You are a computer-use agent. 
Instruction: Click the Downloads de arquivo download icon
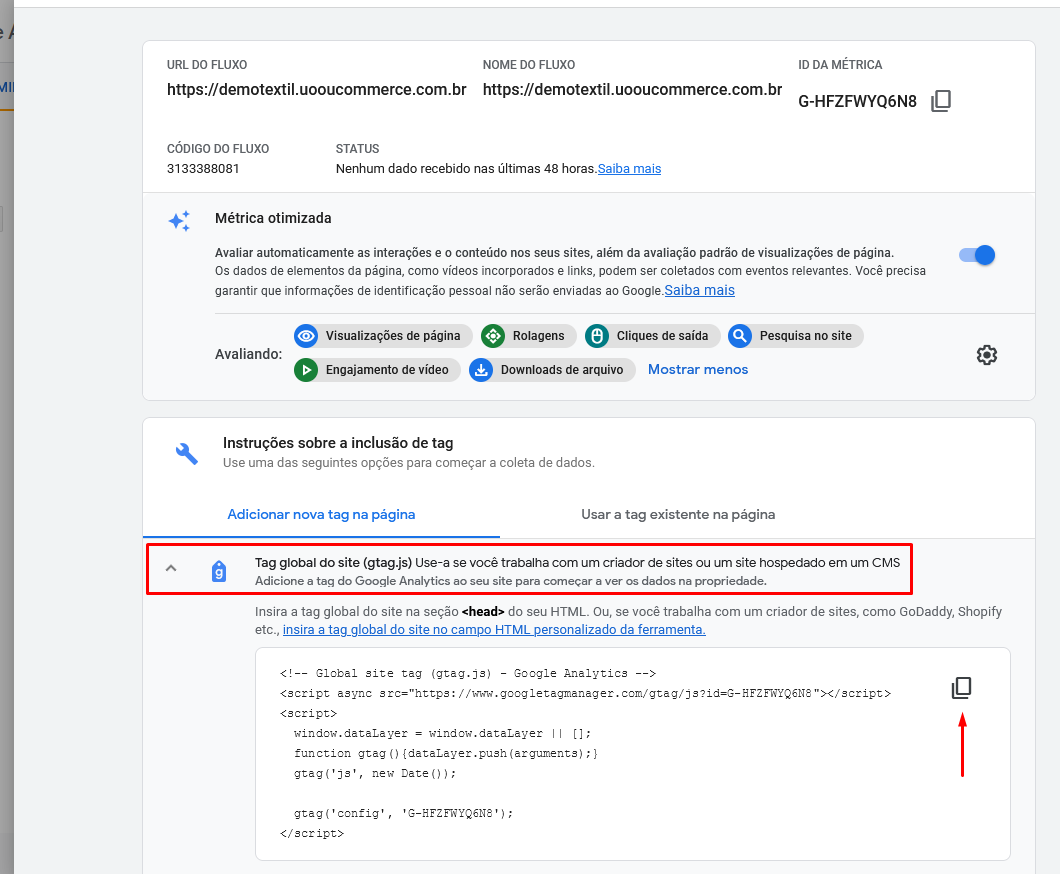(x=481, y=370)
